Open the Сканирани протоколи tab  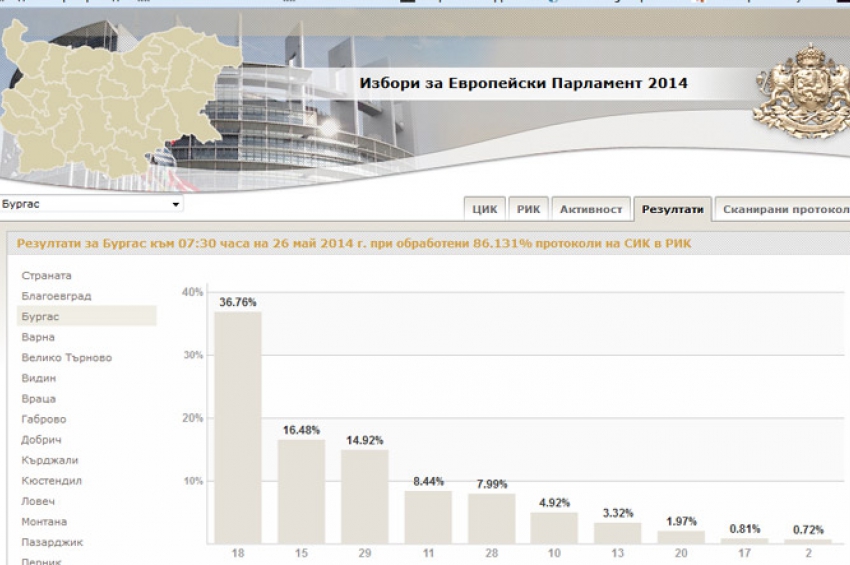[784, 209]
